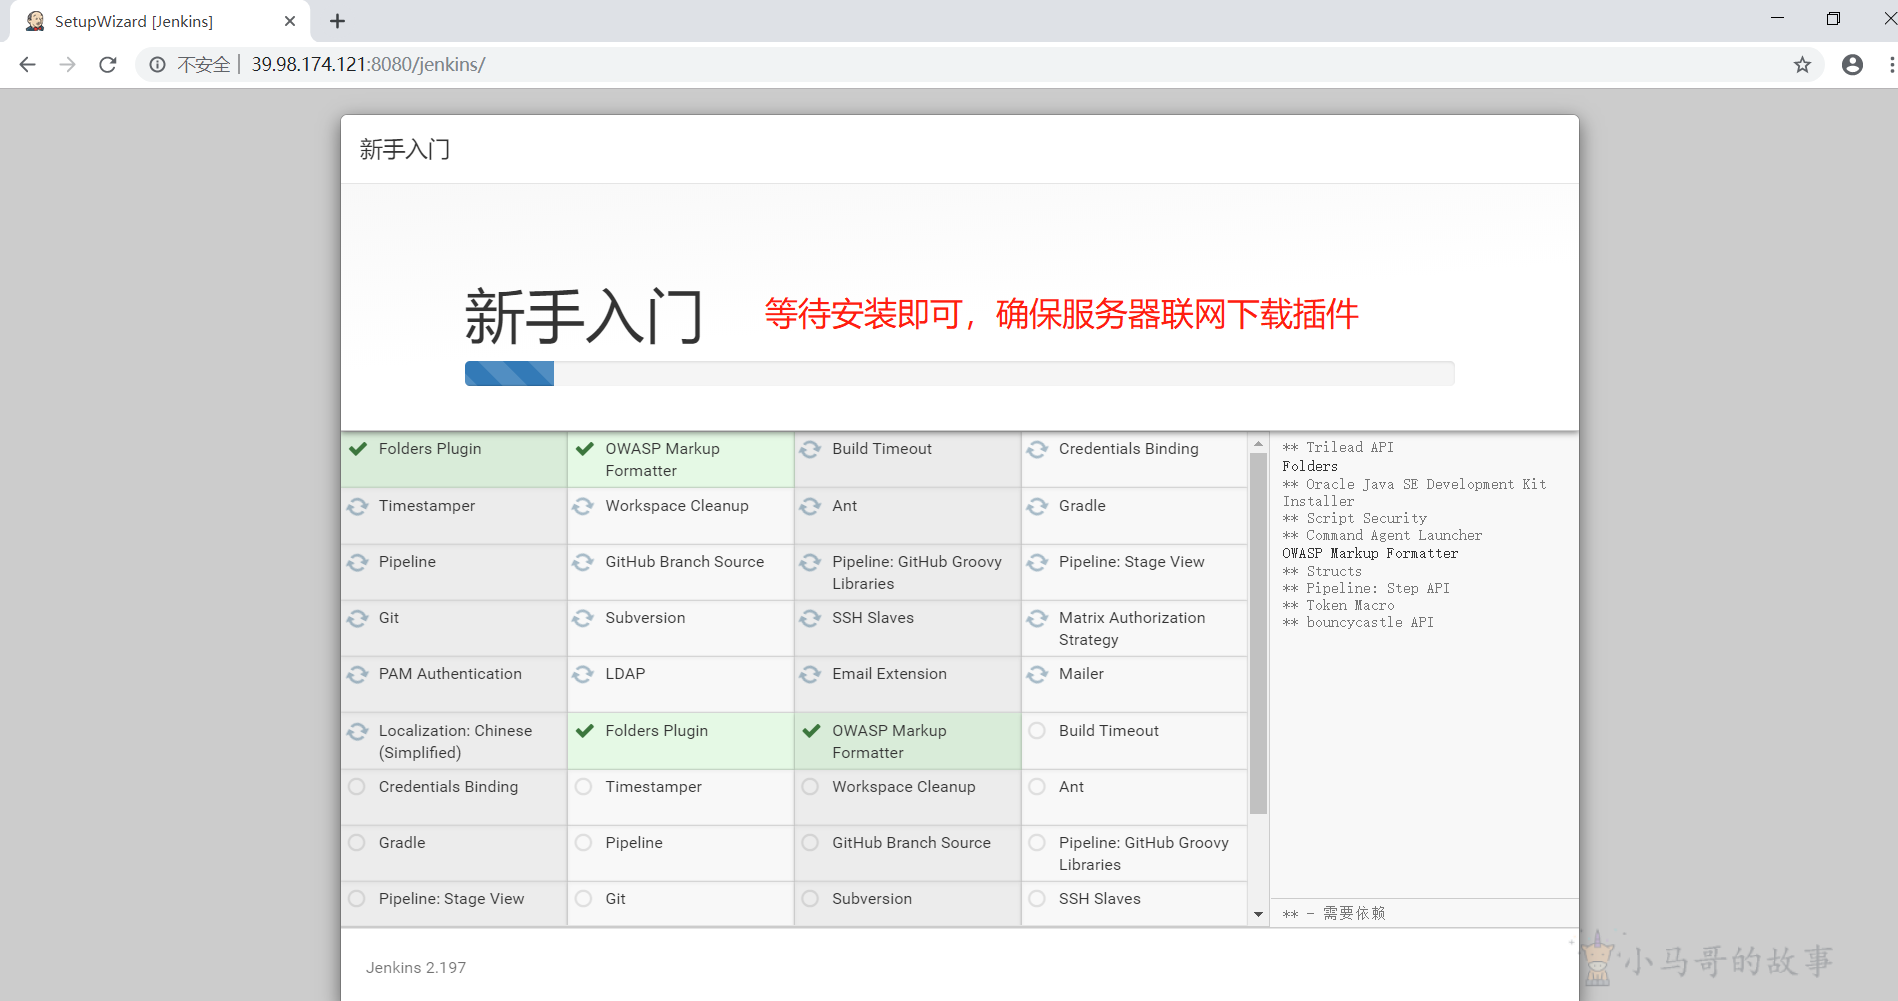Go back using the browser back arrow

click(27, 65)
